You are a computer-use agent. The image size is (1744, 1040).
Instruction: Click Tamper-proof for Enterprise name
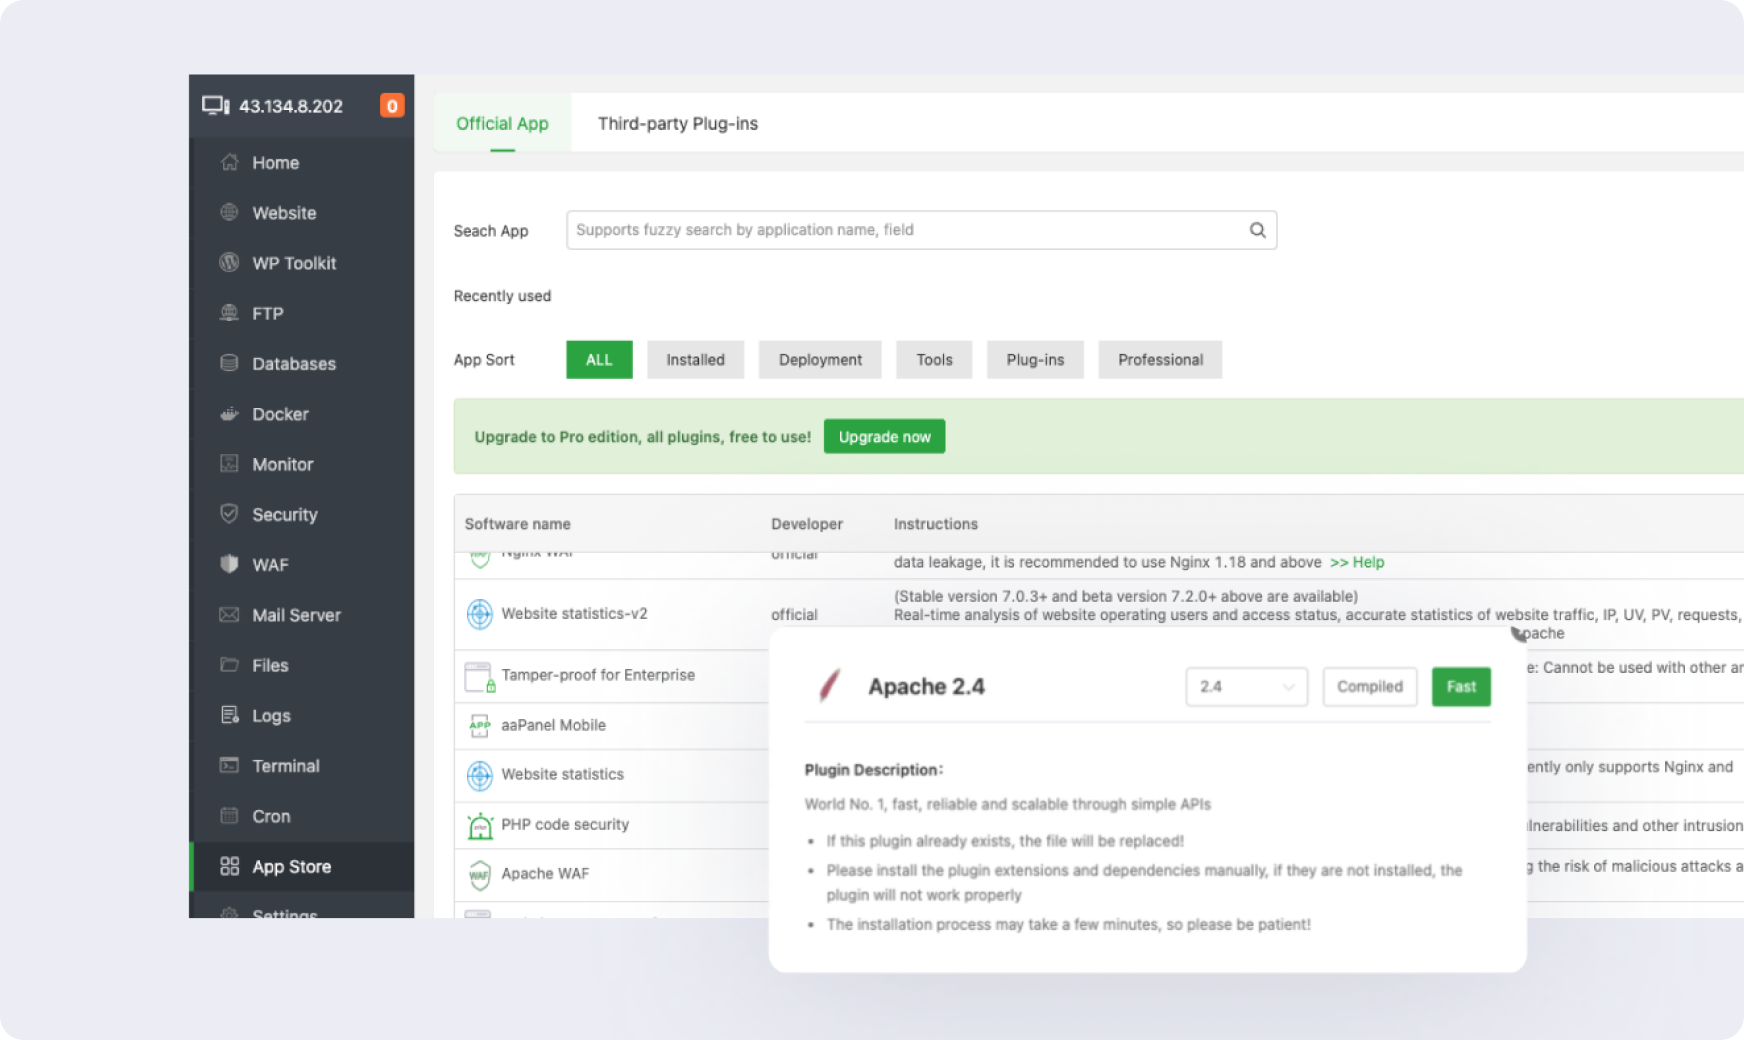tap(598, 675)
